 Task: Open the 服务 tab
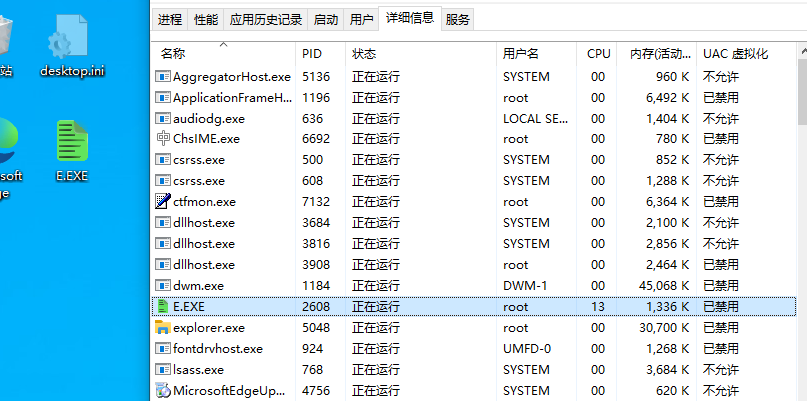point(458,20)
